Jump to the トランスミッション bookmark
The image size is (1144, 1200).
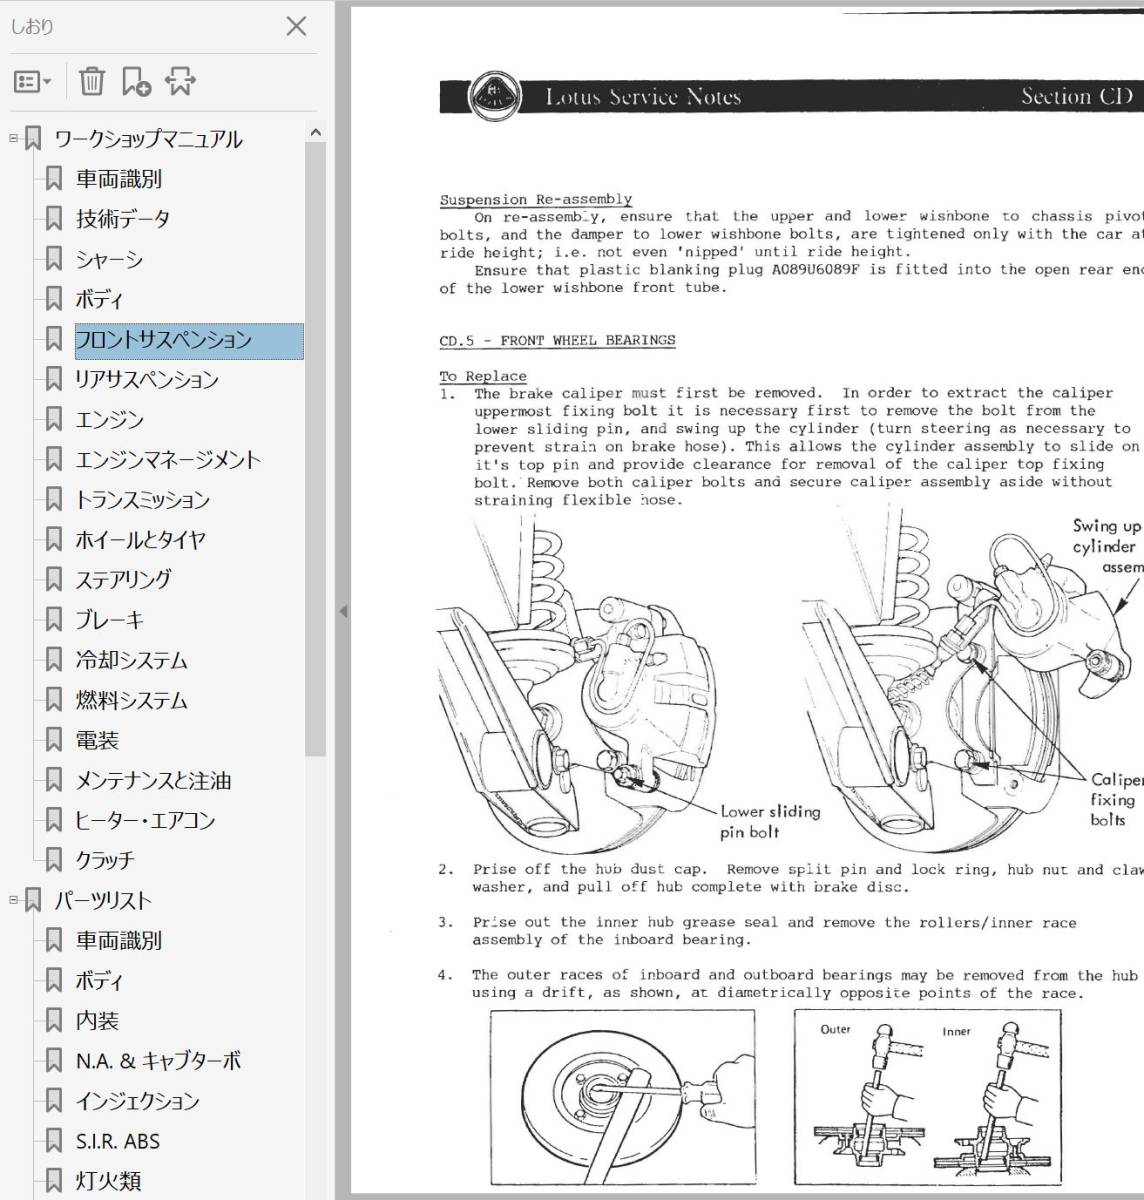(x=143, y=499)
